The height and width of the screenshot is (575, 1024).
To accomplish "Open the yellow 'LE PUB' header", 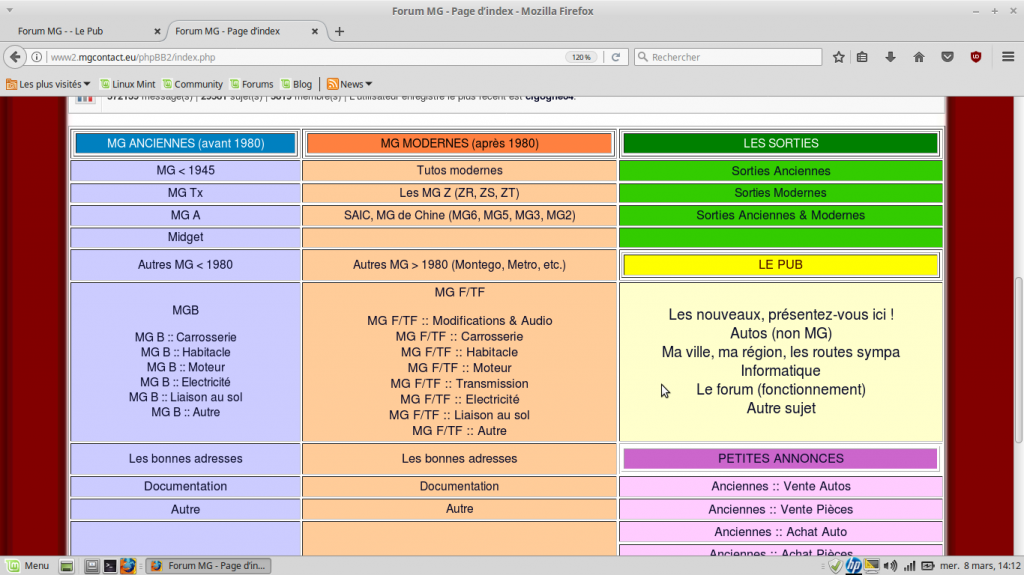I will (x=780, y=265).
